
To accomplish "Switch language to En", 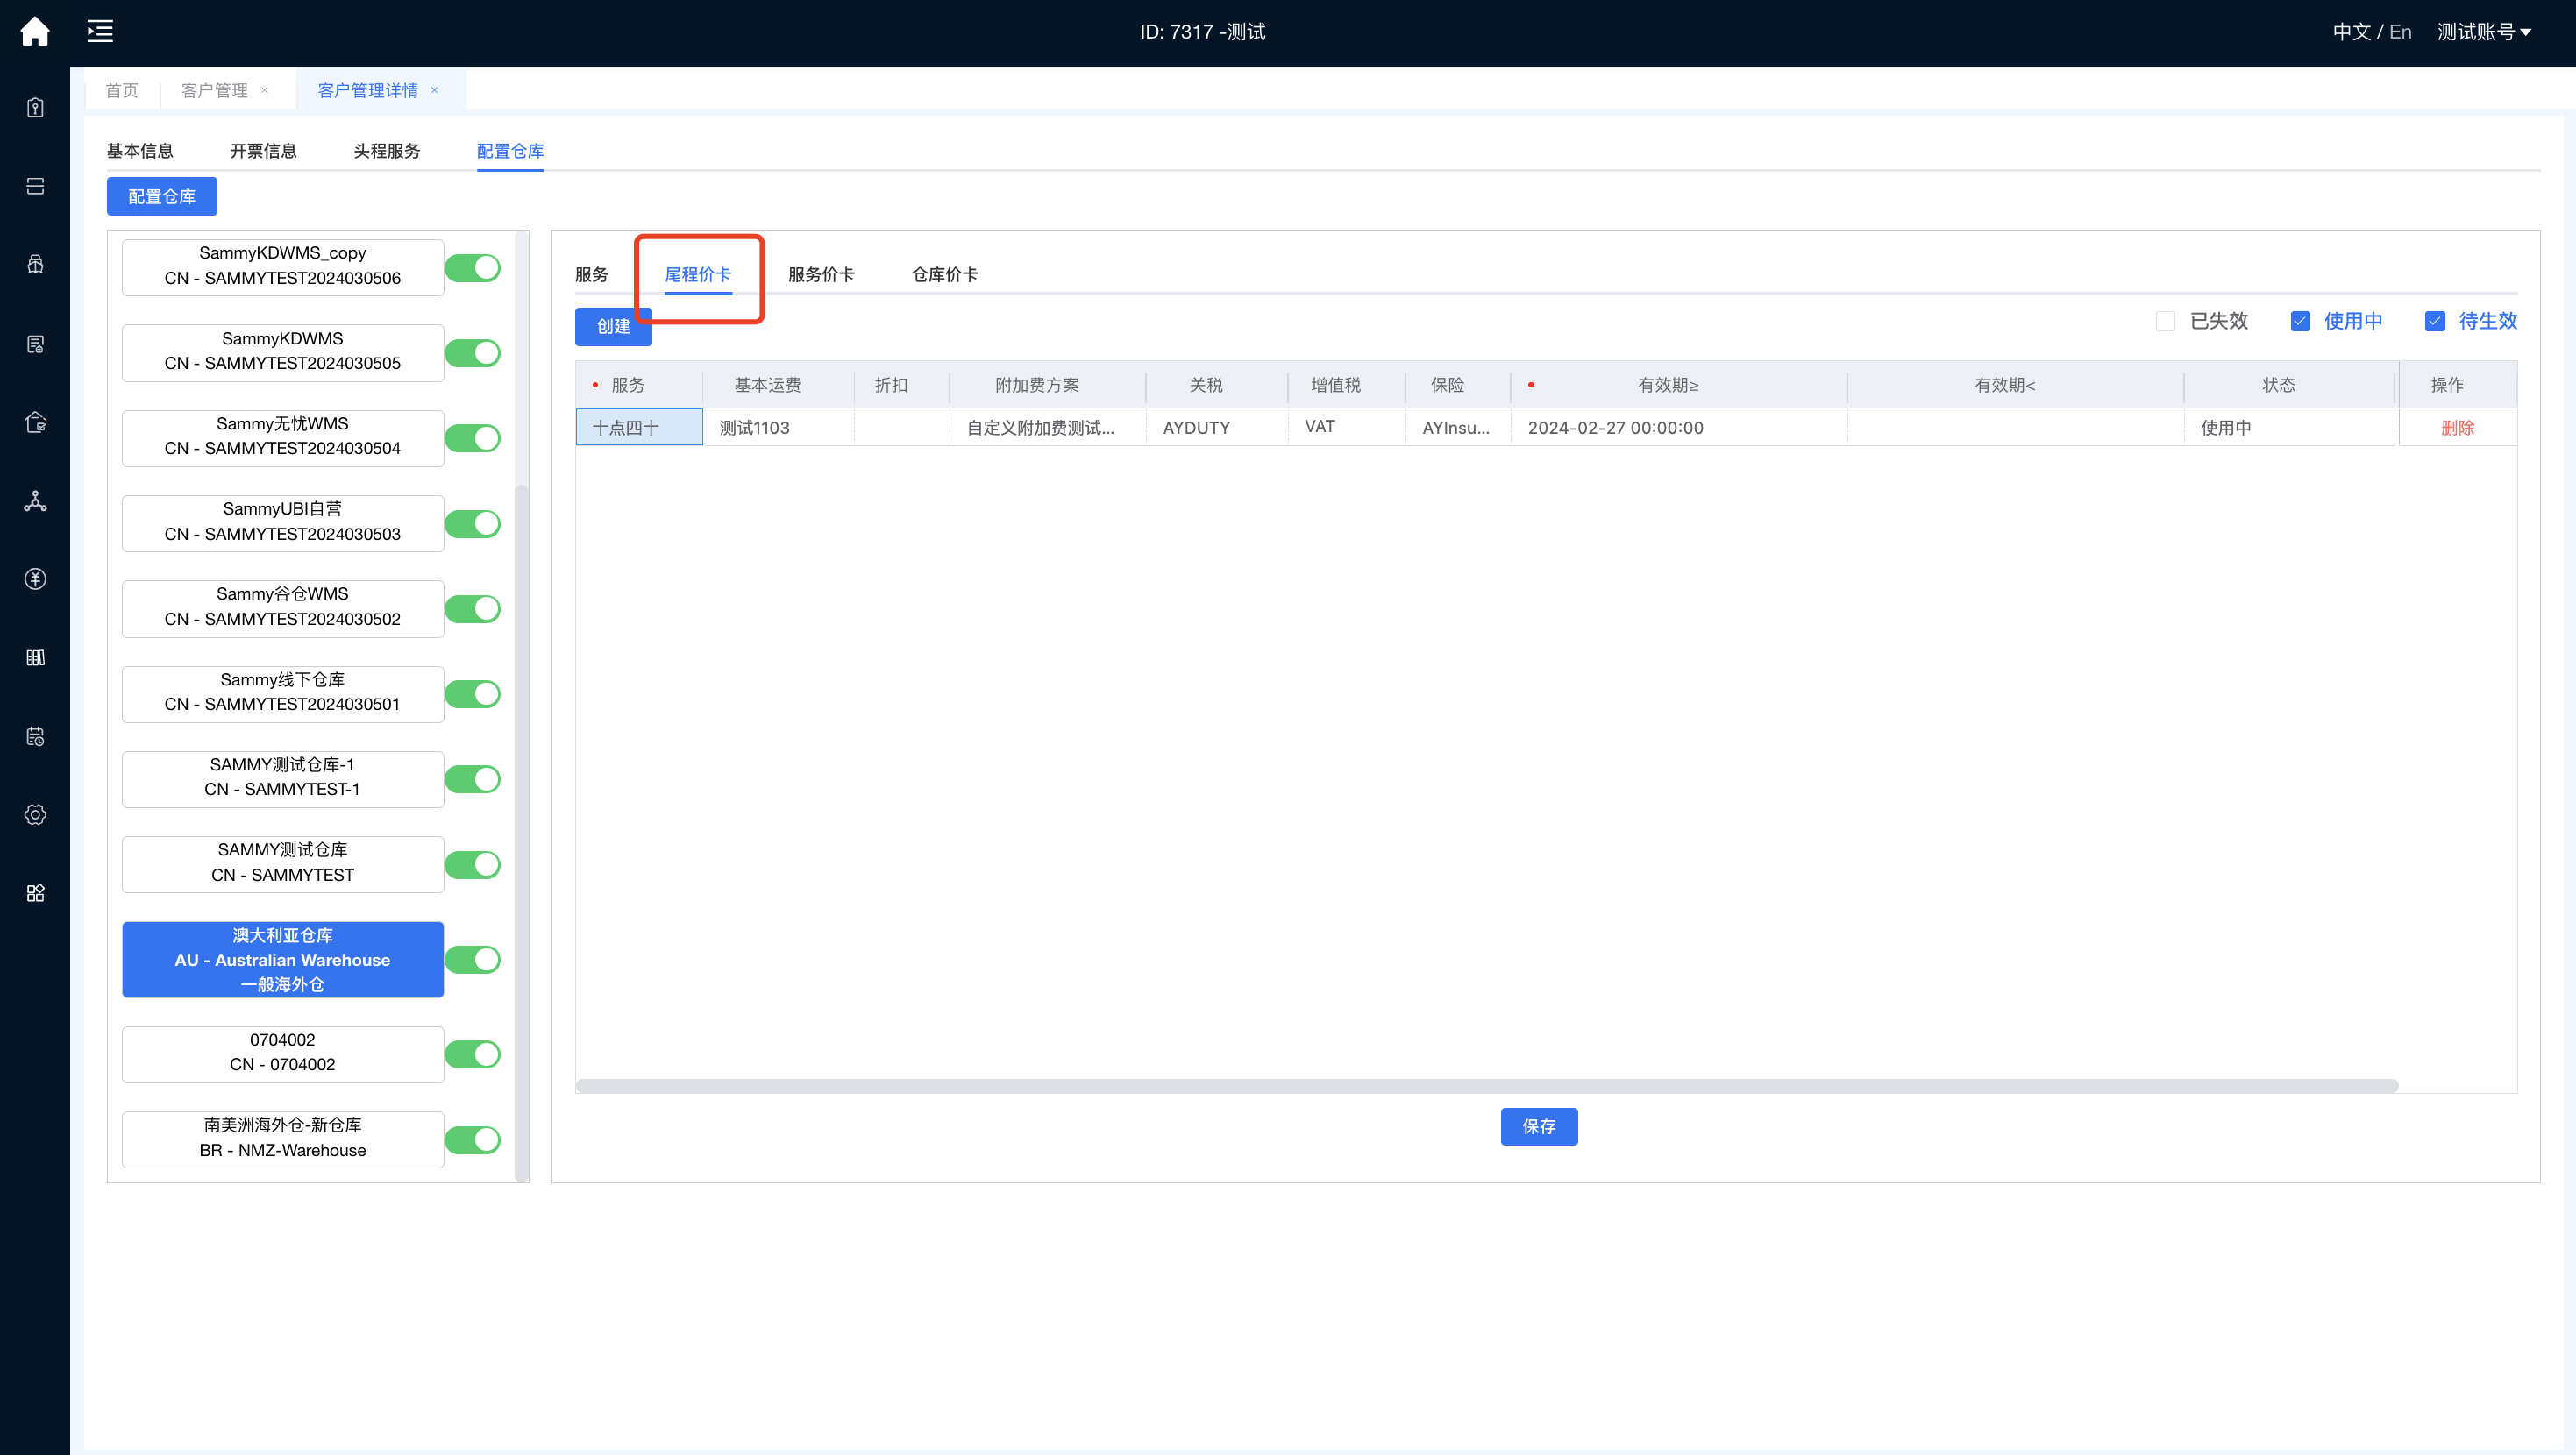I will click(x=2400, y=32).
